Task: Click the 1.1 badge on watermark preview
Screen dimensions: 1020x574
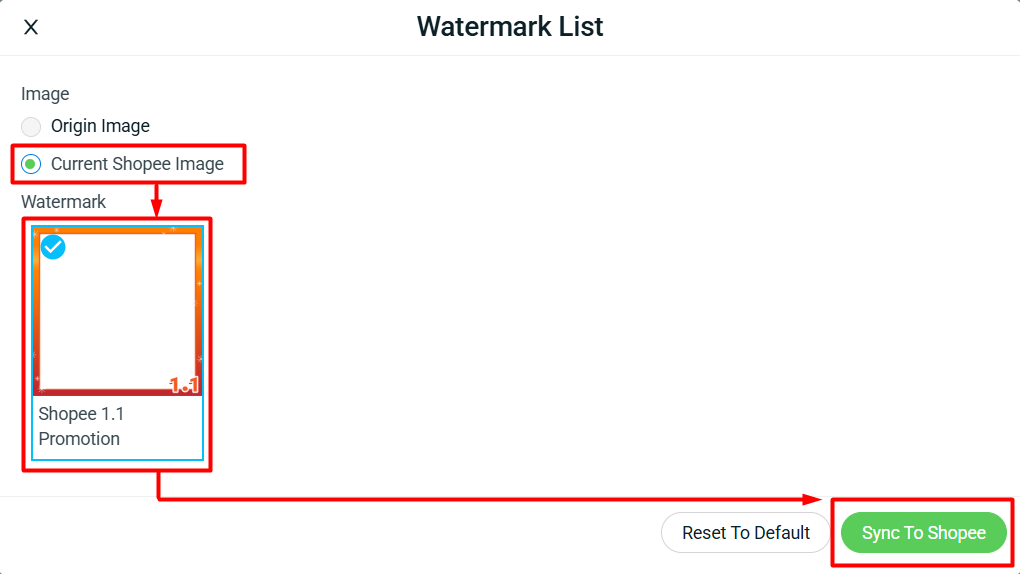Action: 183,385
